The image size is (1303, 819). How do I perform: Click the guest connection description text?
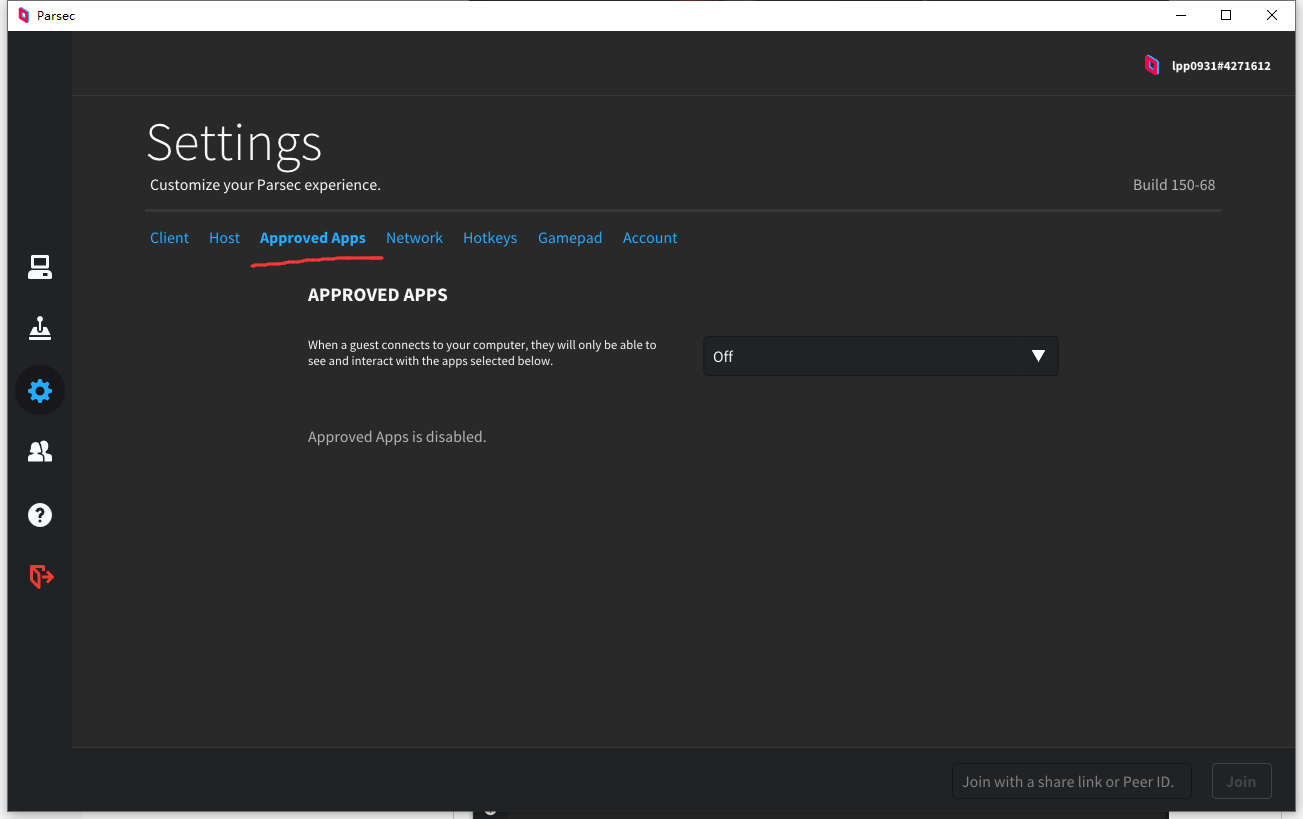point(482,353)
